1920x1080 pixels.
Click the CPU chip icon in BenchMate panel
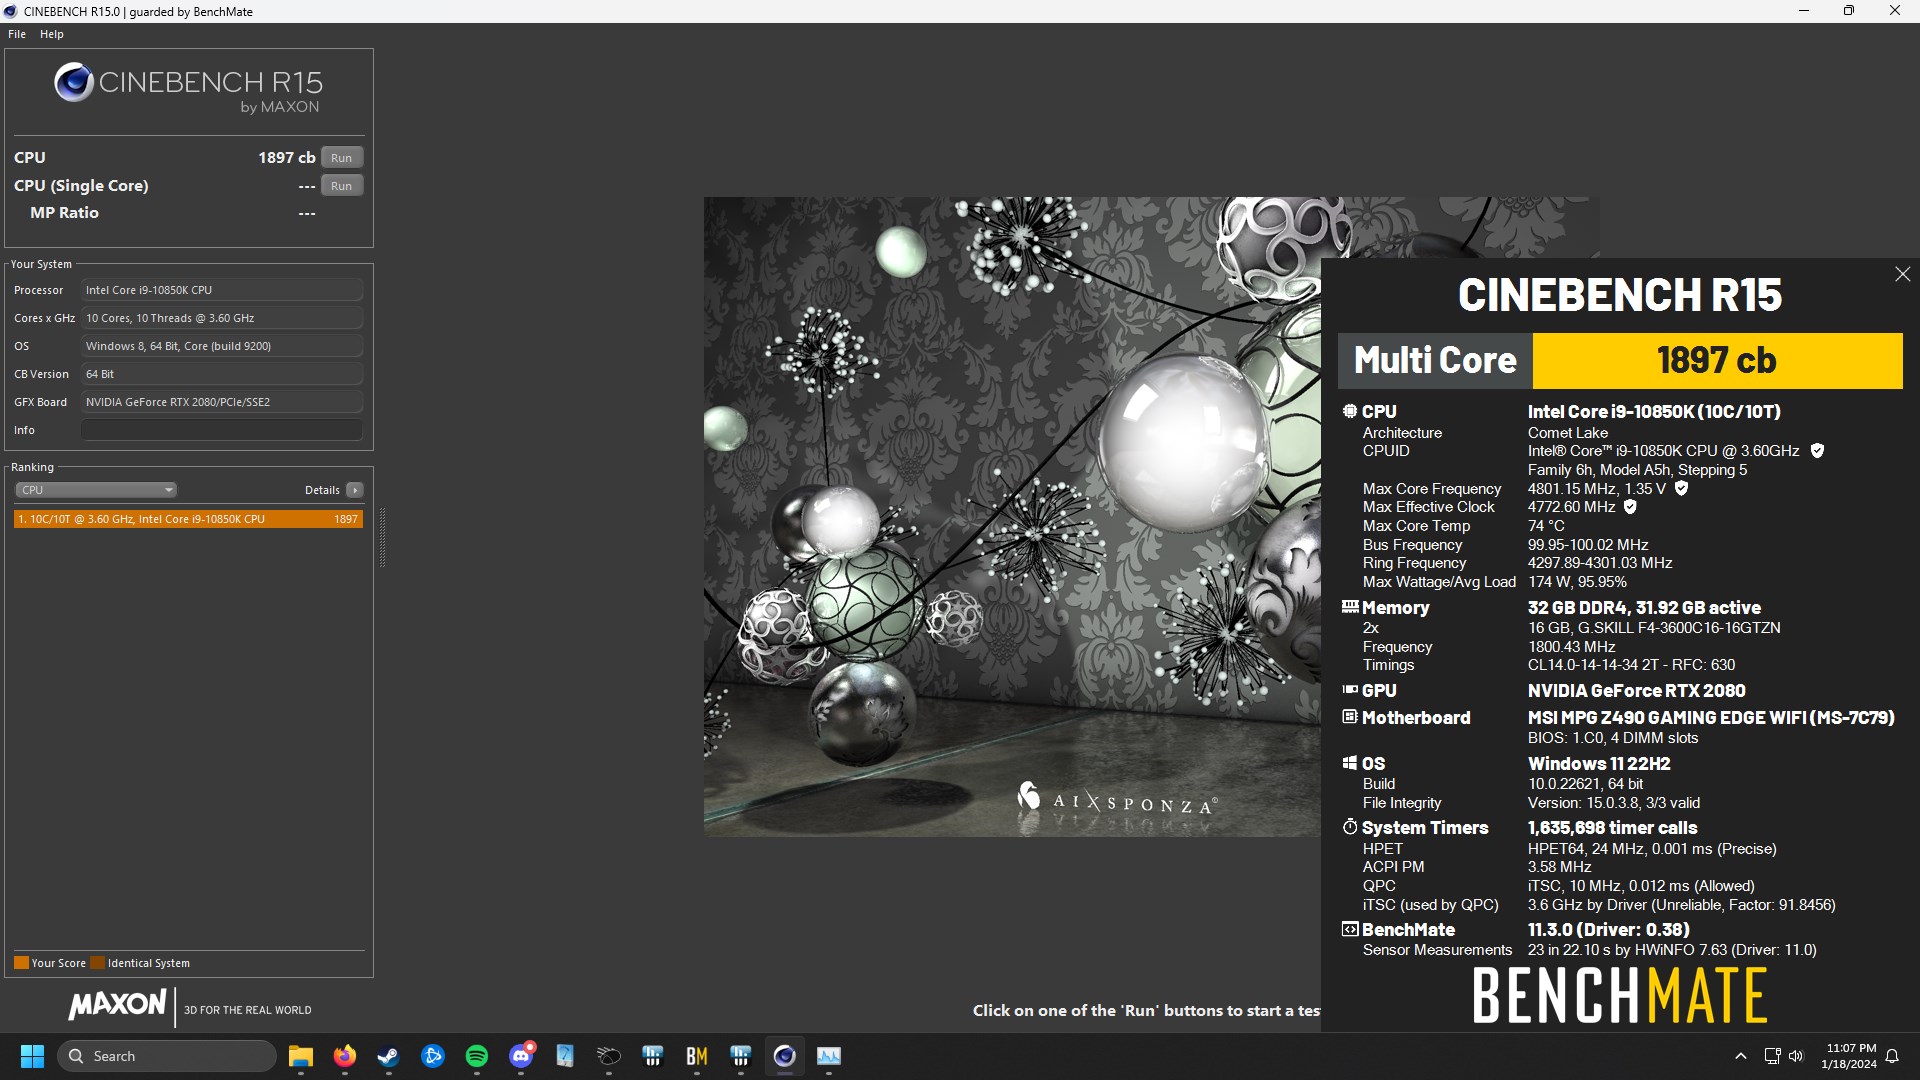[x=1349, y=411]
